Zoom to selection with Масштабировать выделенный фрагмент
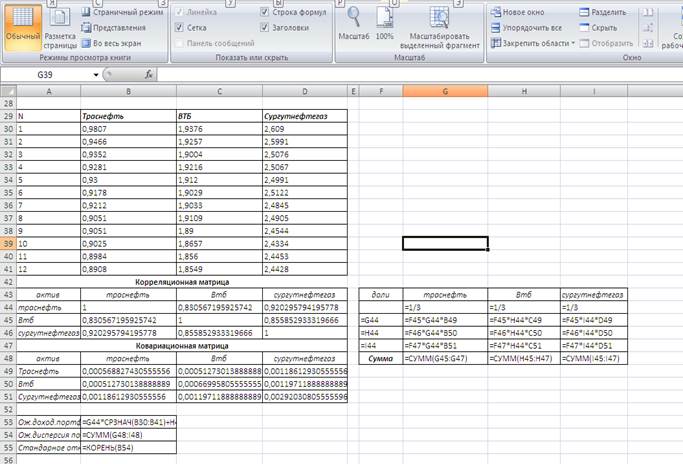The image size is (683, 464). click(x=440, y=25)
